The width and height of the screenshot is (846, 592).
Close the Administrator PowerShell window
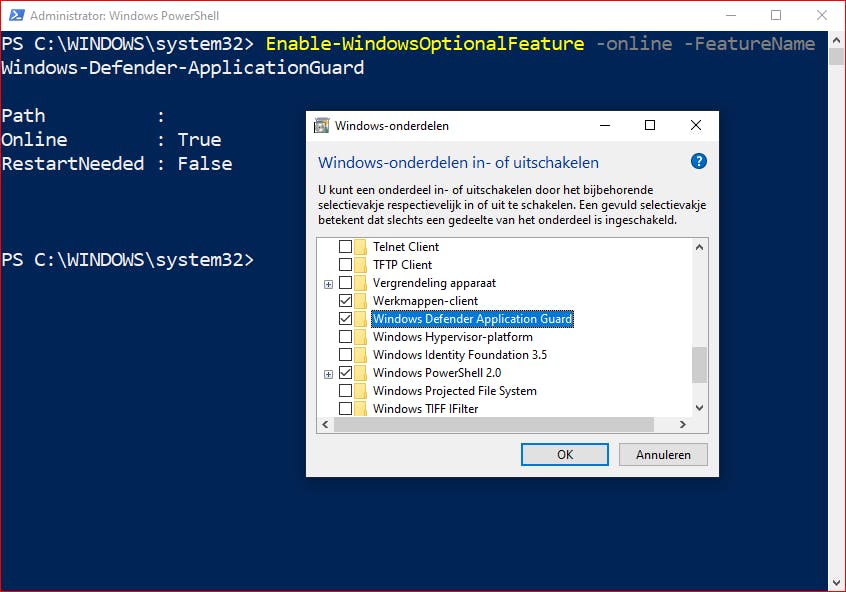pyautogui.click(x=821, y=15)
